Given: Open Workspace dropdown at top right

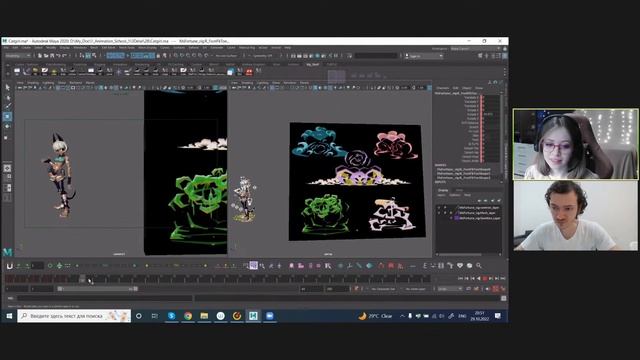Looking at the screenshot, I should [x=475, y=49].
